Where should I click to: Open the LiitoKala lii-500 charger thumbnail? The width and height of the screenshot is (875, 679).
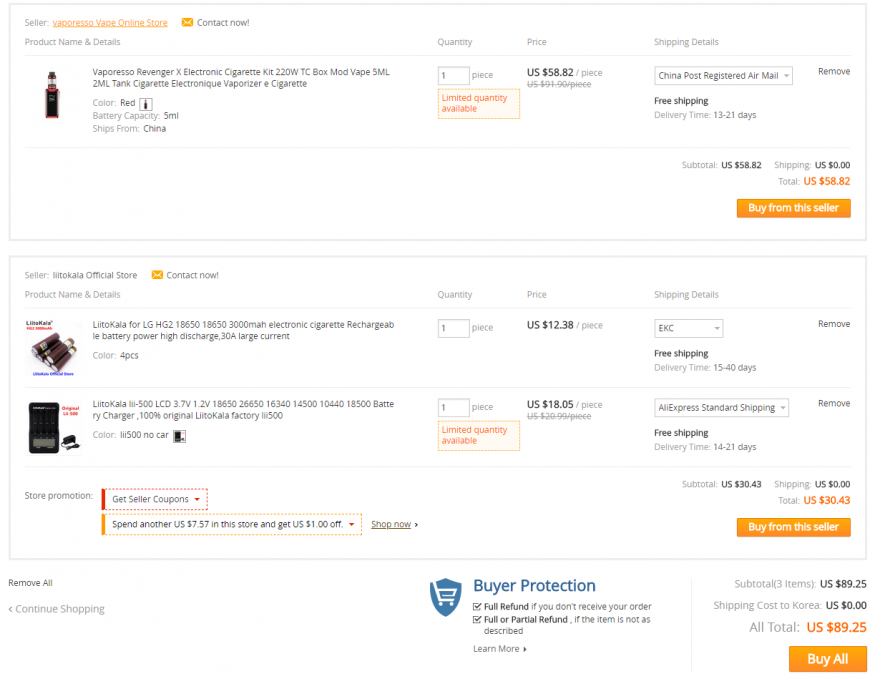54,427
